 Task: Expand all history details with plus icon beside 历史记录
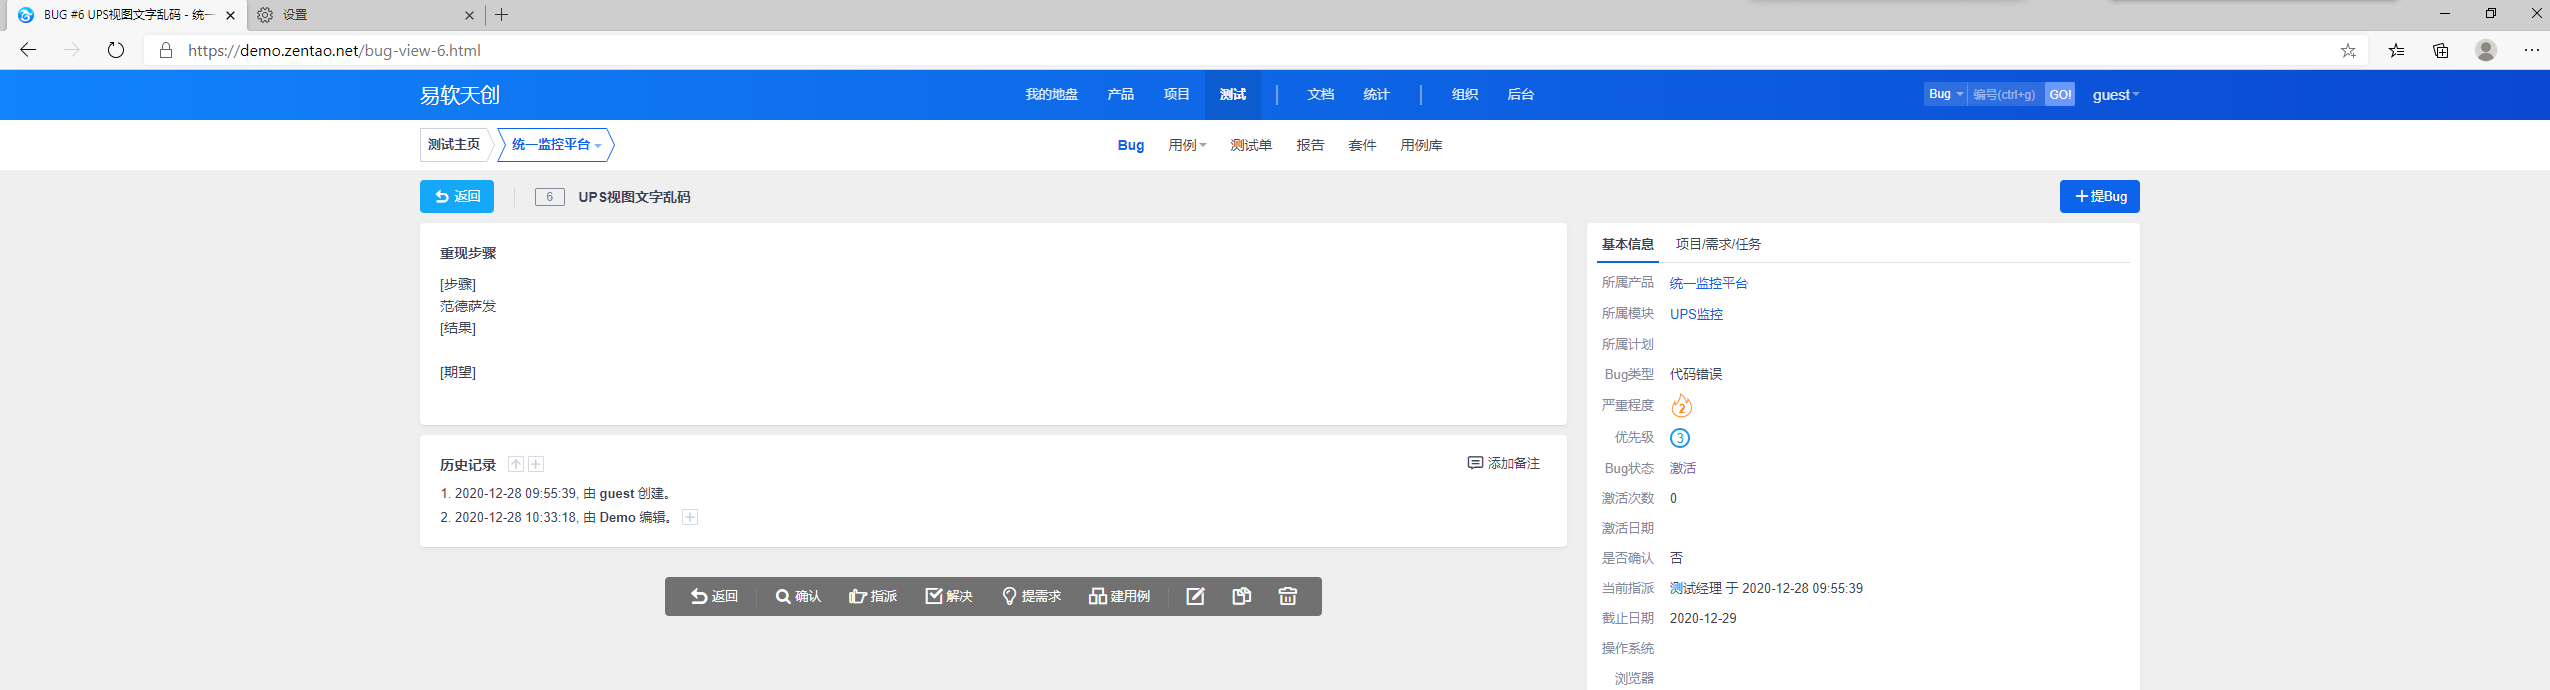[536, 464]
